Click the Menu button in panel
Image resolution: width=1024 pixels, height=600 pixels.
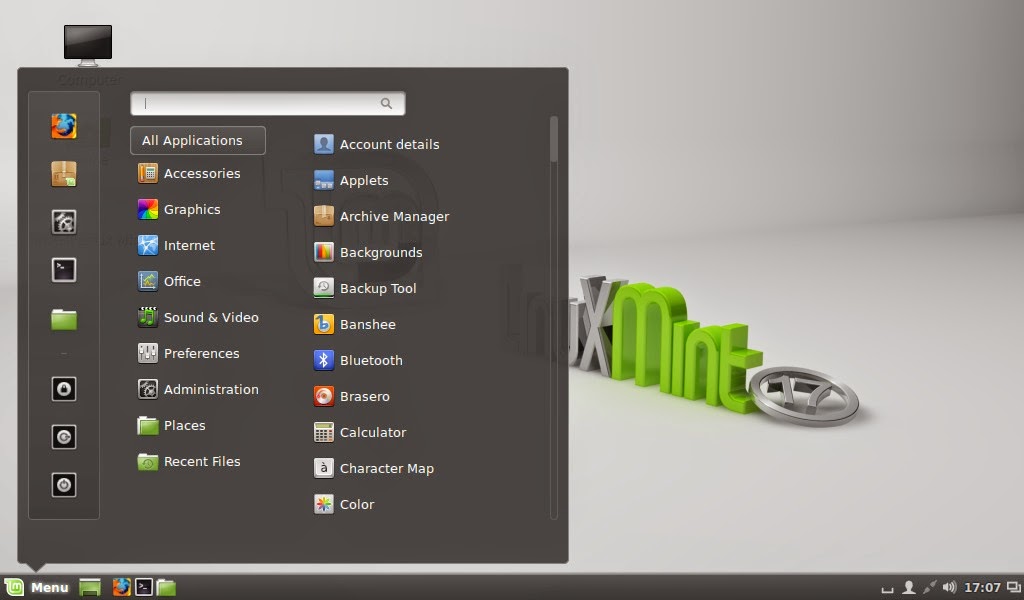pos(37,588)
